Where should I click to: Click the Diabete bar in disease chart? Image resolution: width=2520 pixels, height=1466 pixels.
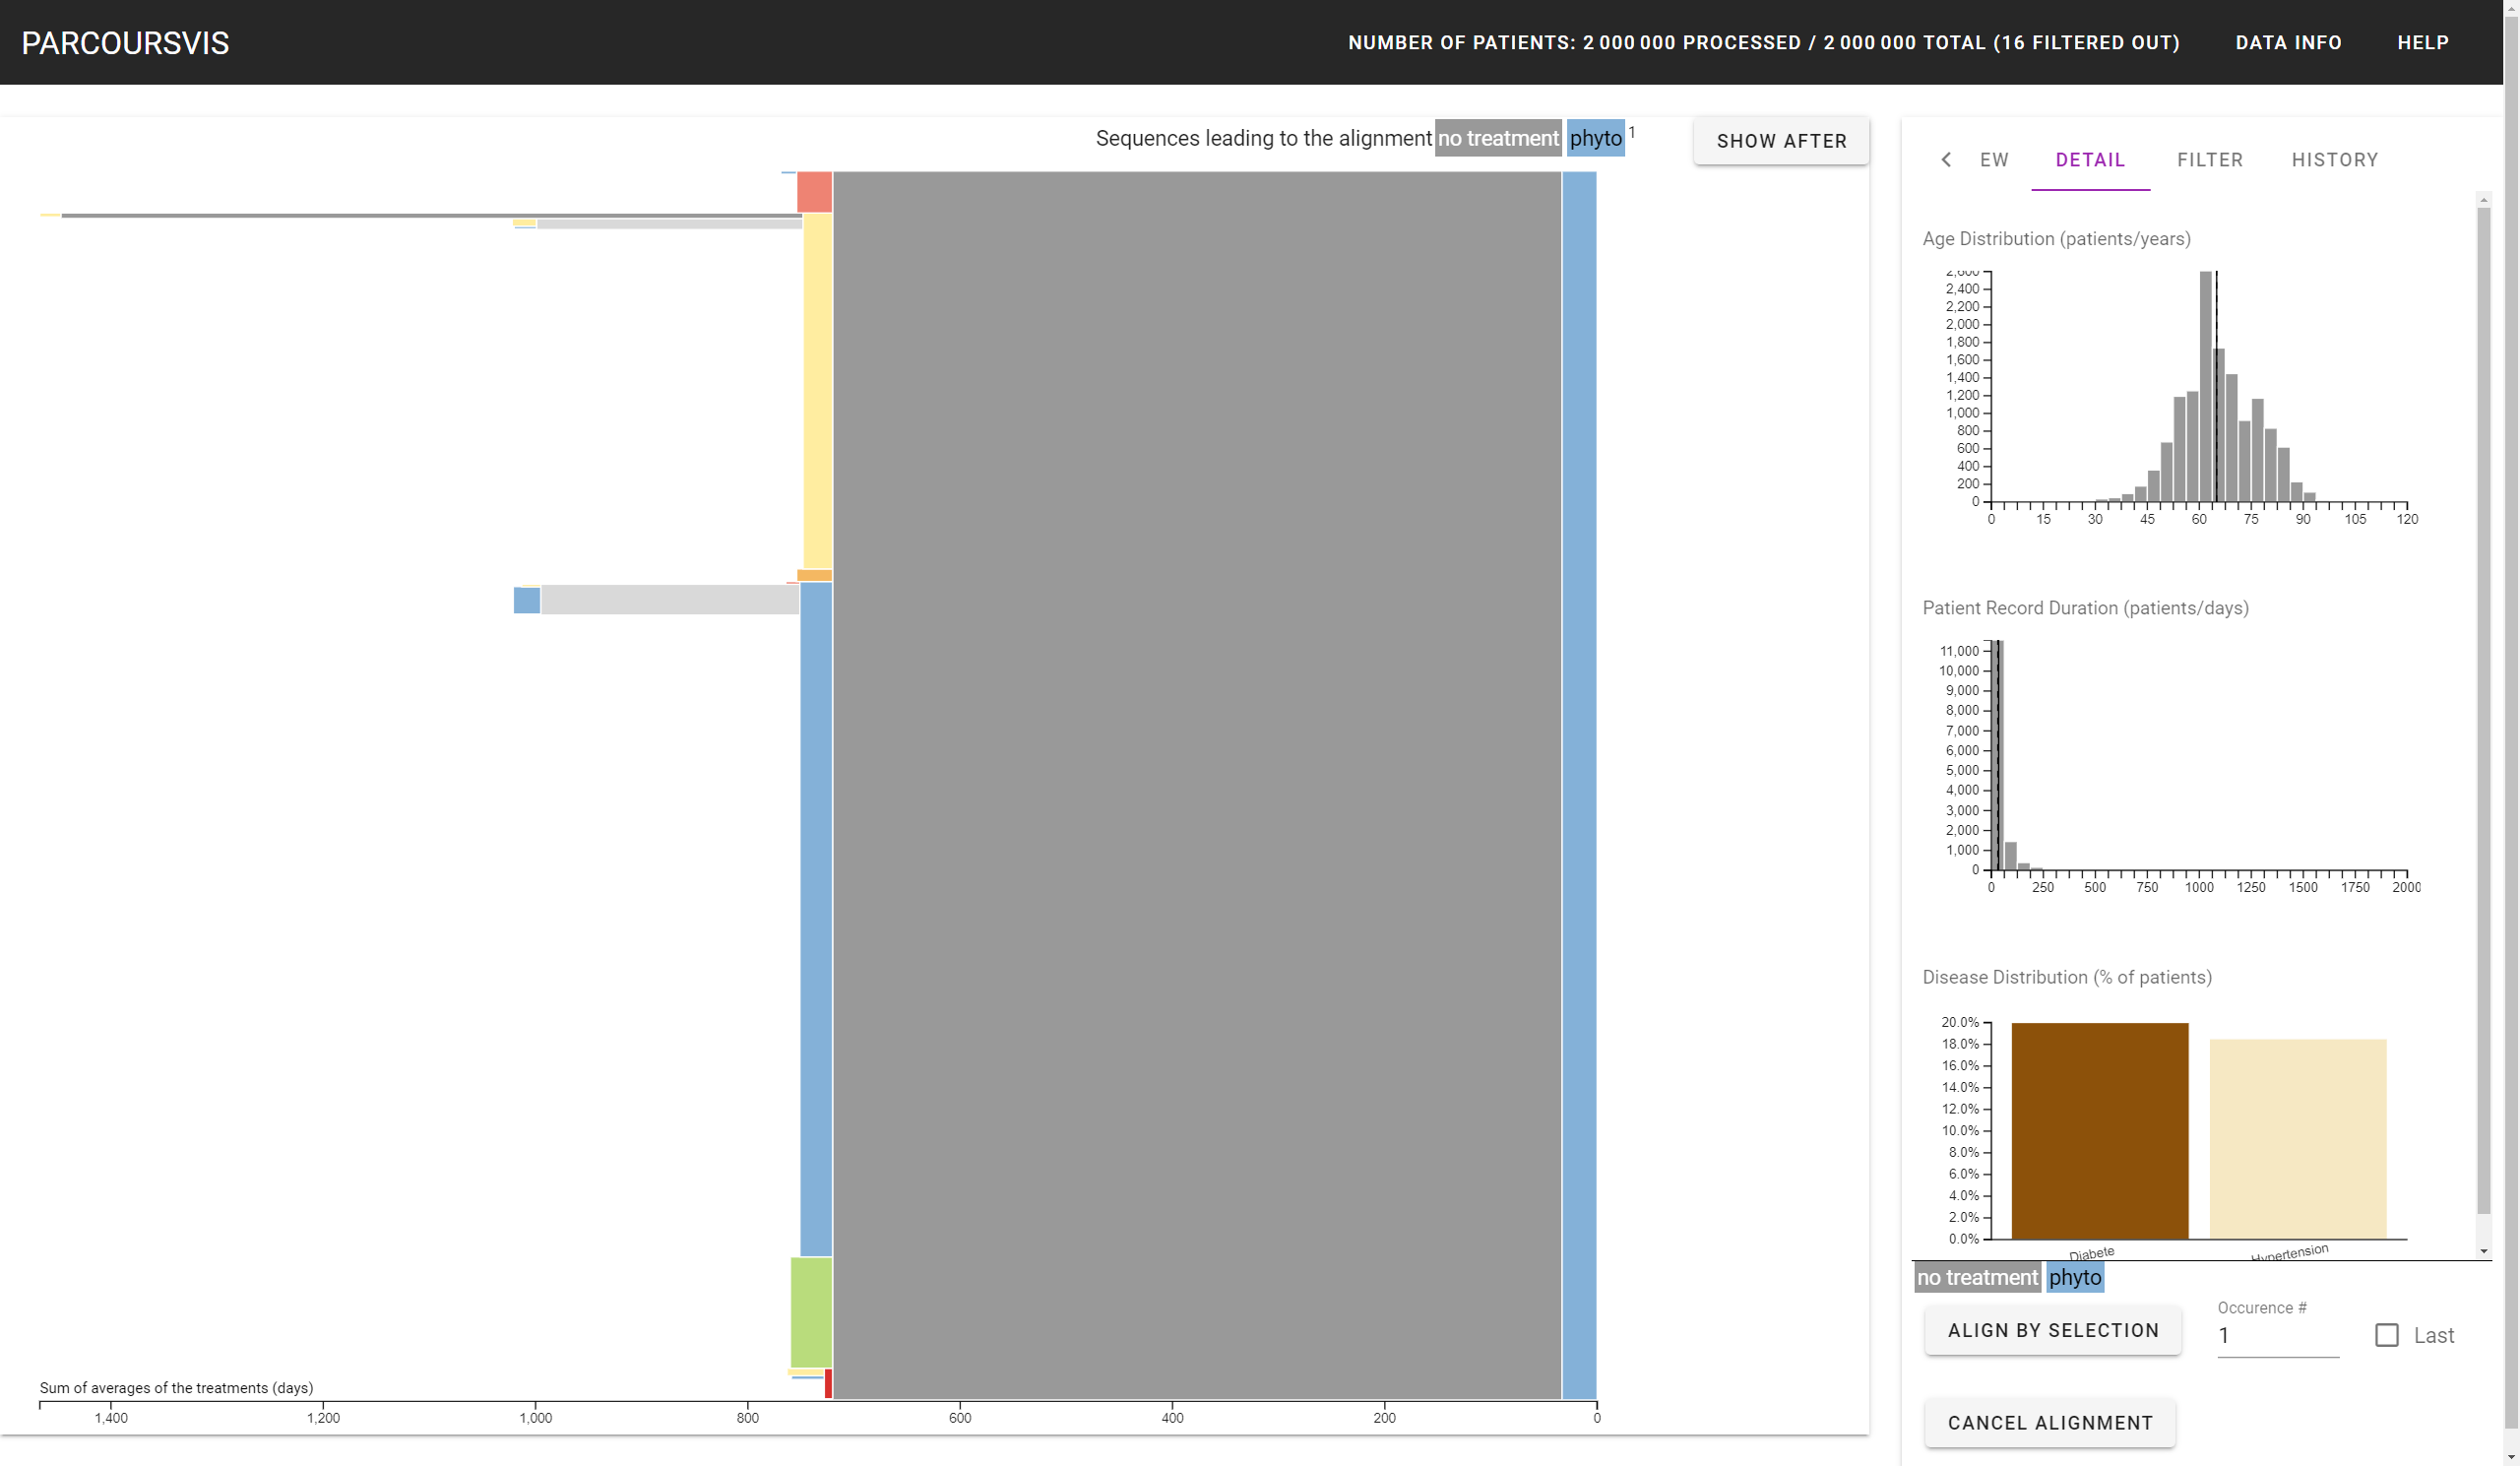click(x=2099, y=1130)
